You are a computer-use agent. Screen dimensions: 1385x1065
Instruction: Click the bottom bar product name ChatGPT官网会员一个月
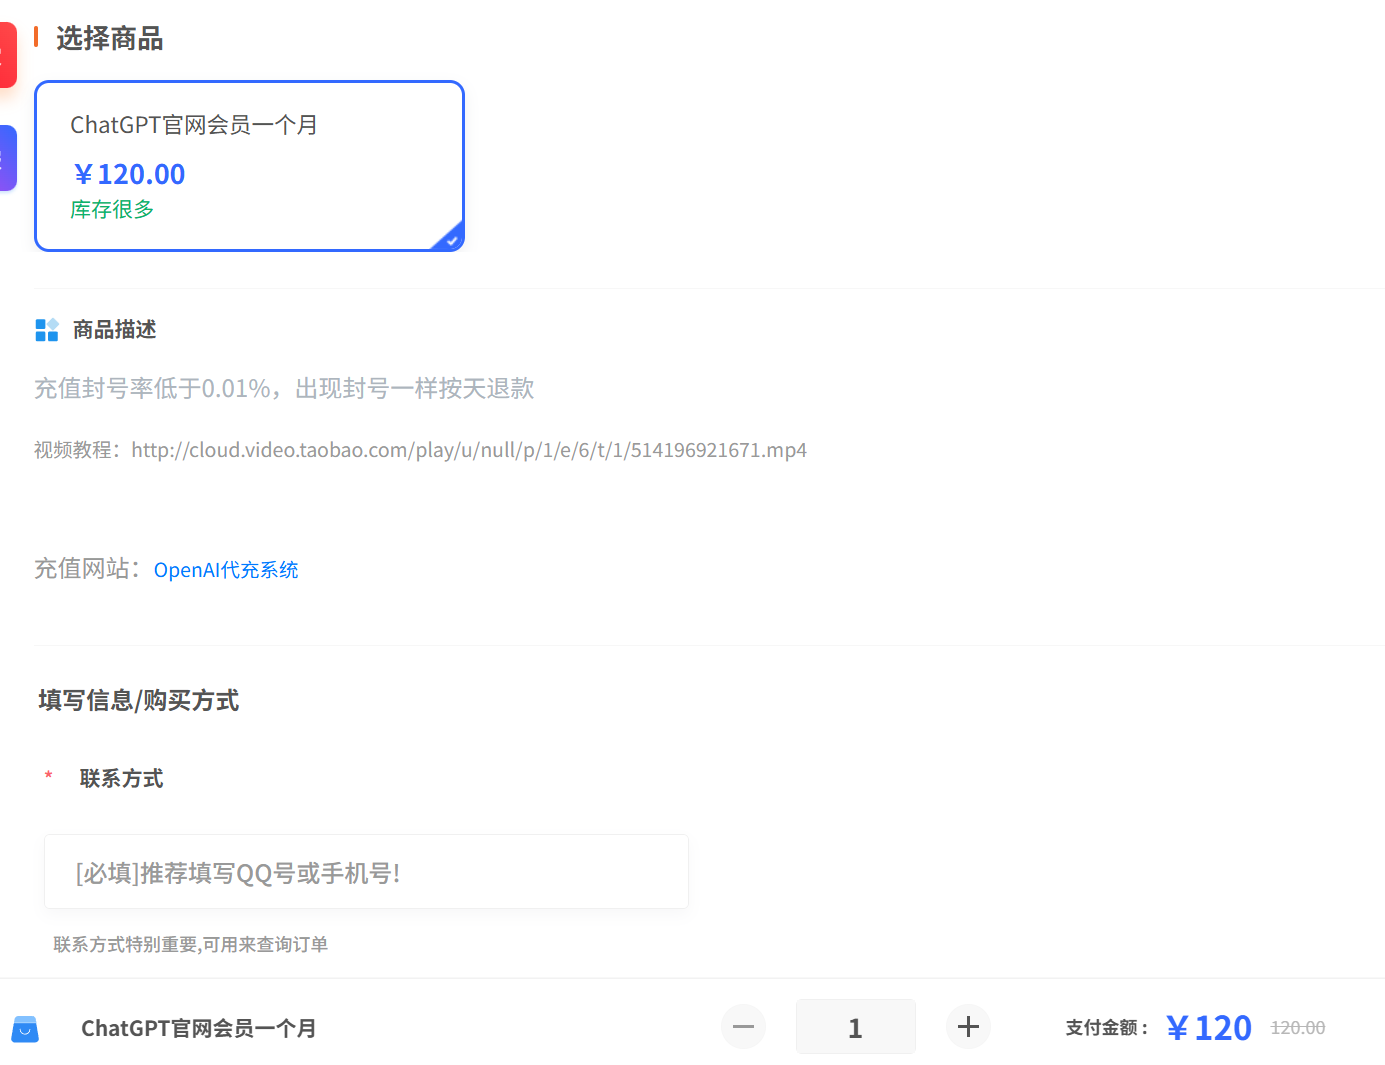pyautogui.click(x=199, y=1029)
